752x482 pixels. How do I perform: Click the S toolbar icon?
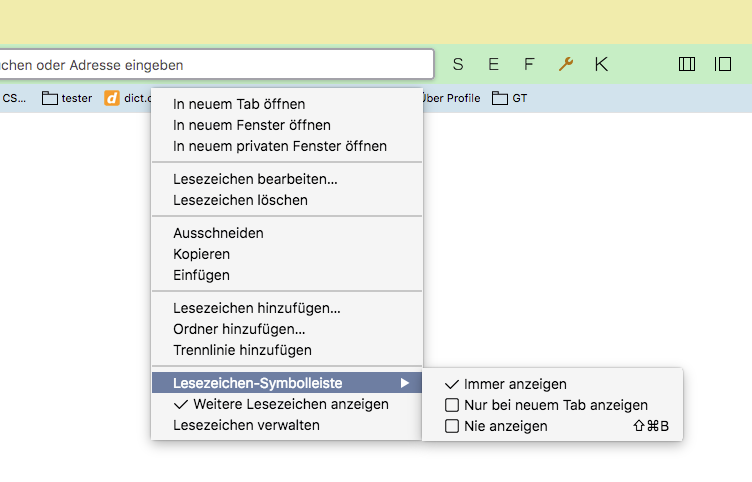[458, 64]
